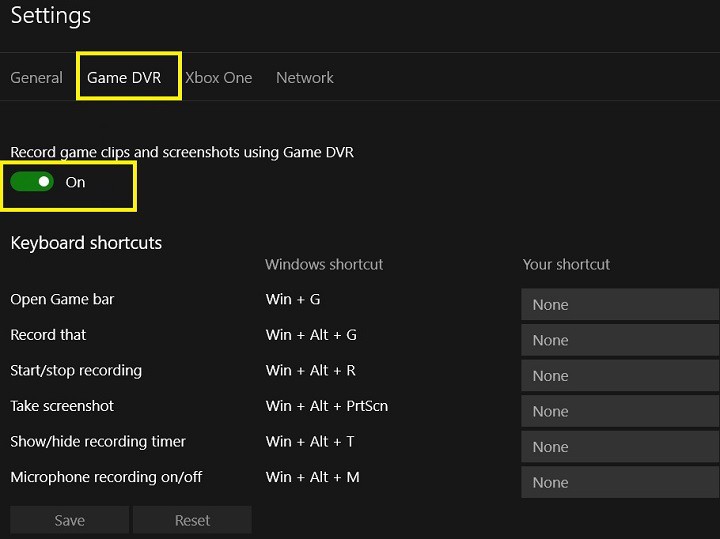Click the Settings page title
The width and height of the screenshot is (720, 539).
click(x=51, y=16)
